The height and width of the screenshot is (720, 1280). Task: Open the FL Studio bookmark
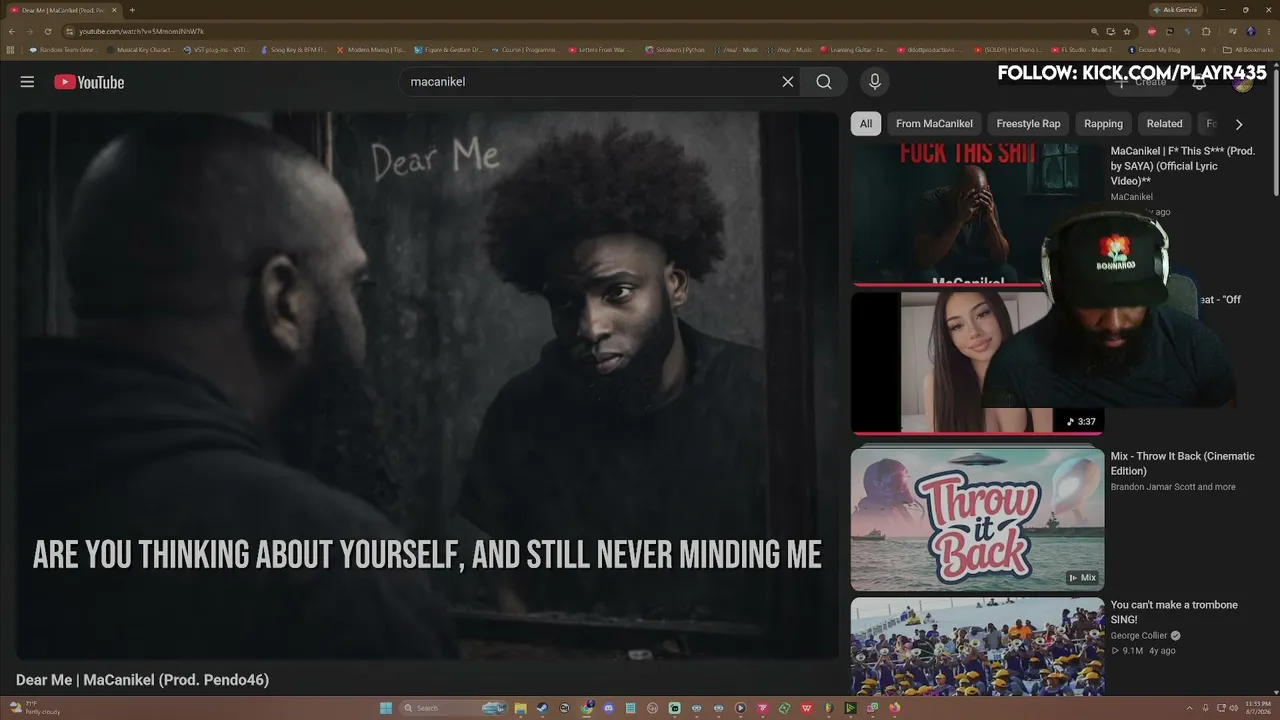(1083, 49)
